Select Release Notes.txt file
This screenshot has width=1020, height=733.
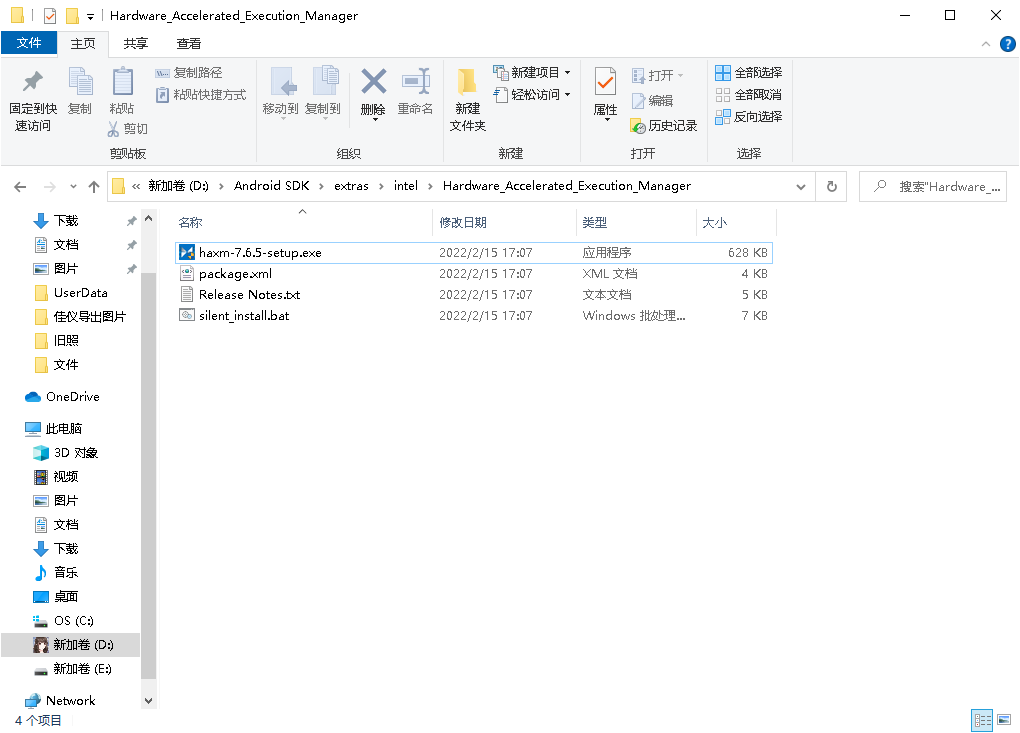pyautogui.click(x=474, y=295)
